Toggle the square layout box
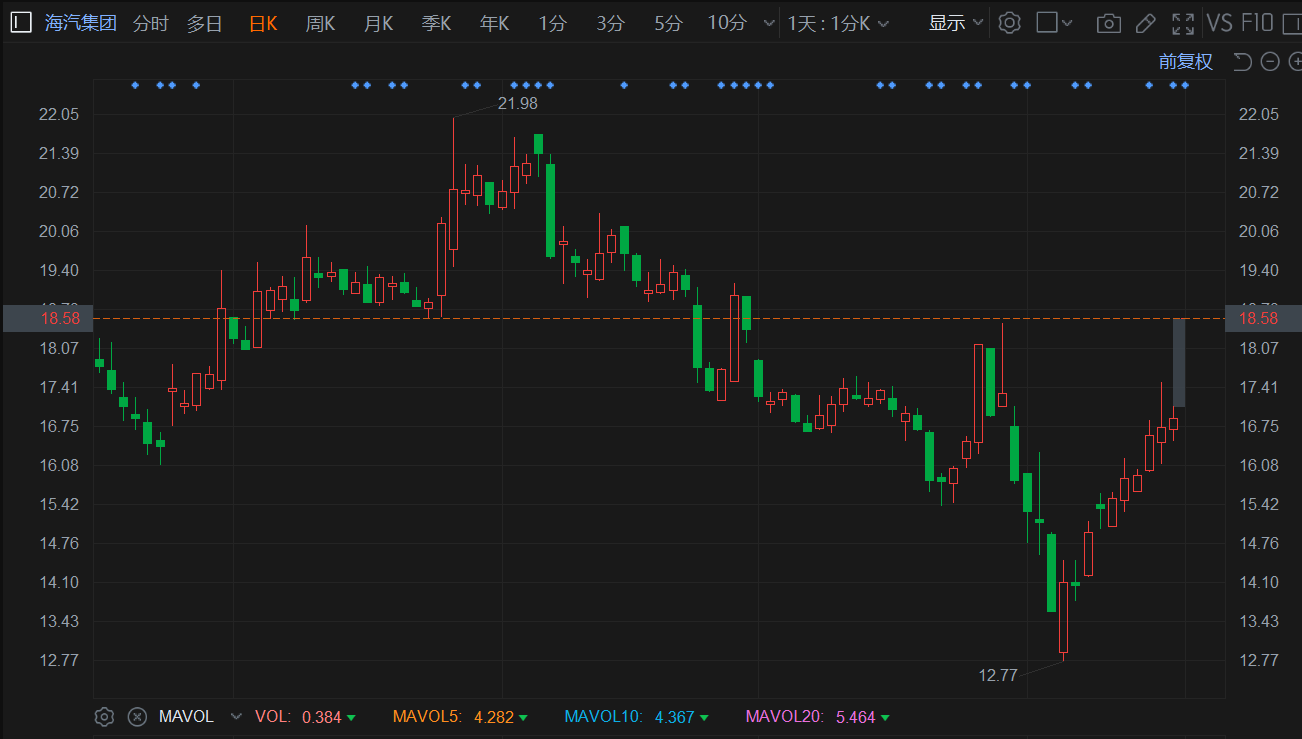This screenshot has height=739, width=1302. 1047,23
